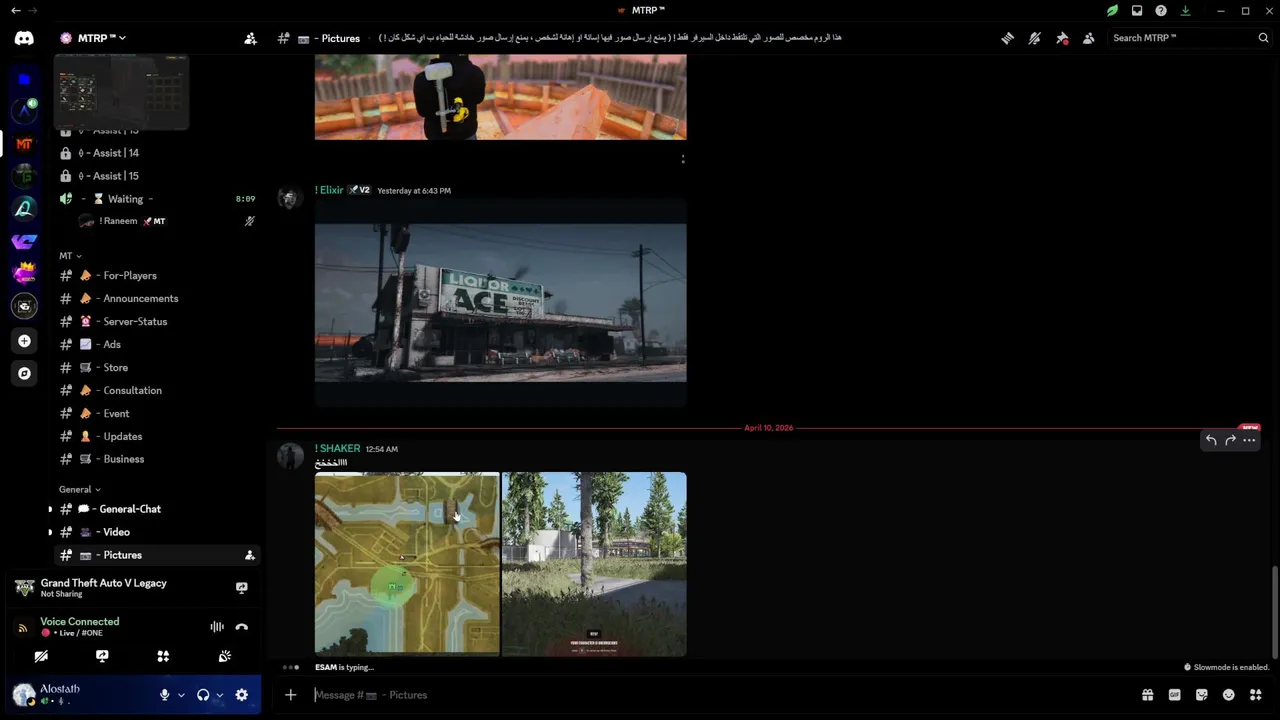Image resolution: width=1280 pixels, height=720 pixels.
Task: Turn on camera in voice panel
Action: tap(41, 656)
